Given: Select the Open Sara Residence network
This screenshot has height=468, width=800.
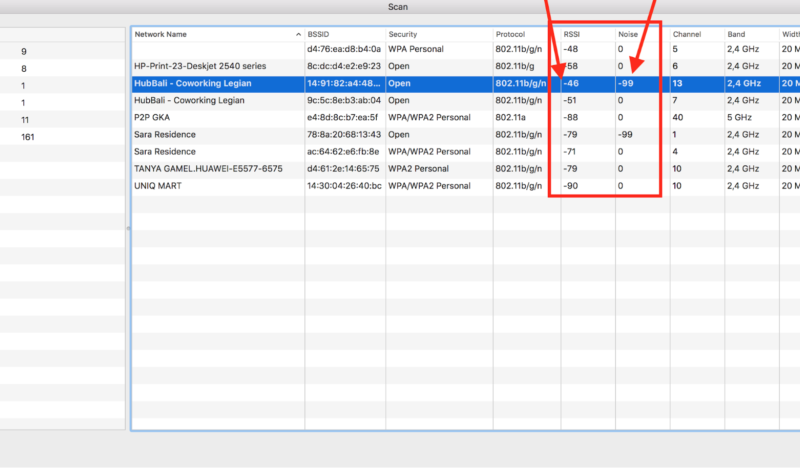Looking at the screenshot, I should pyautogui.click(x=466, y=135).
